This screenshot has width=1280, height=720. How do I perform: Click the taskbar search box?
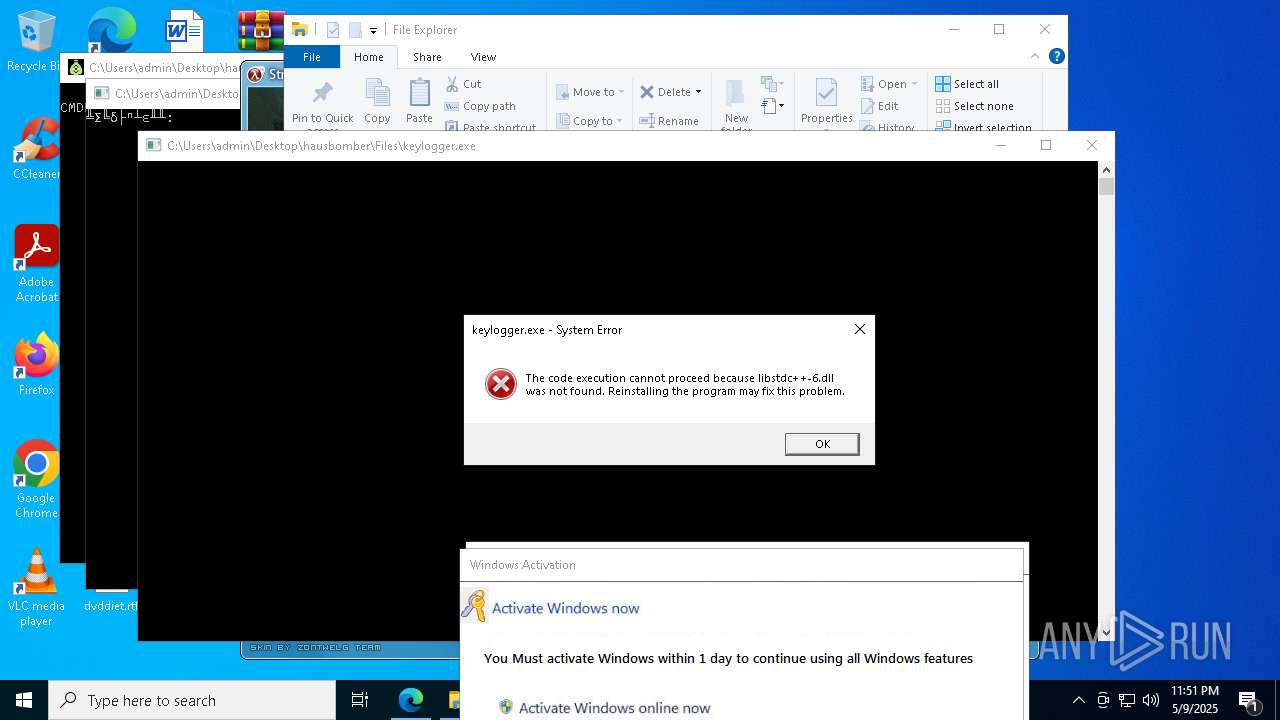[192, 700]
